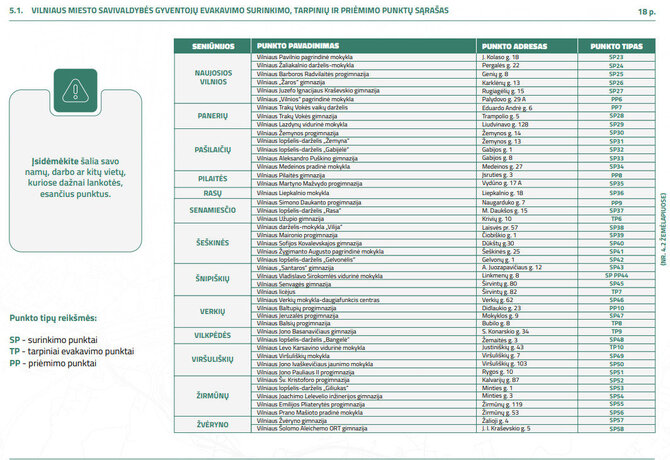Click the VERKIŲ district cell

[213, 311]
